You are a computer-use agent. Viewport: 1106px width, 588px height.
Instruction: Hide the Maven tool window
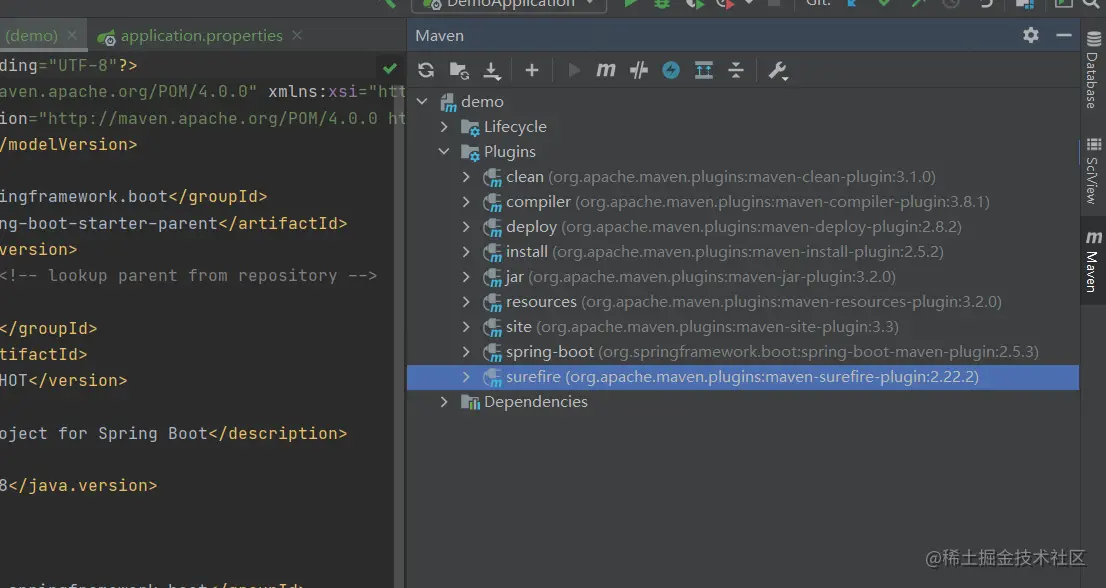tap(1064, 35)
